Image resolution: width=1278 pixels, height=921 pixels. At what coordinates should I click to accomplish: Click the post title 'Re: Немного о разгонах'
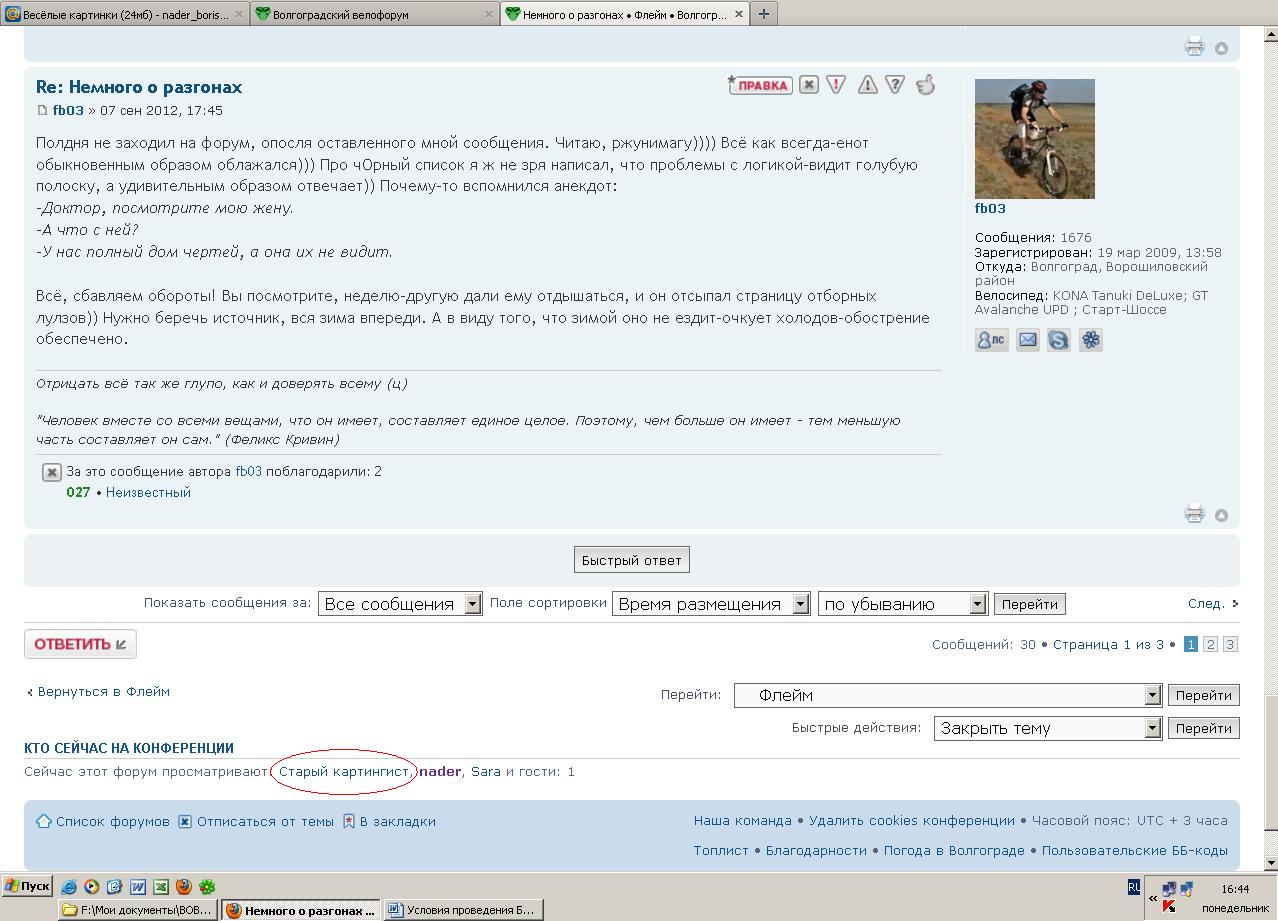139,87
